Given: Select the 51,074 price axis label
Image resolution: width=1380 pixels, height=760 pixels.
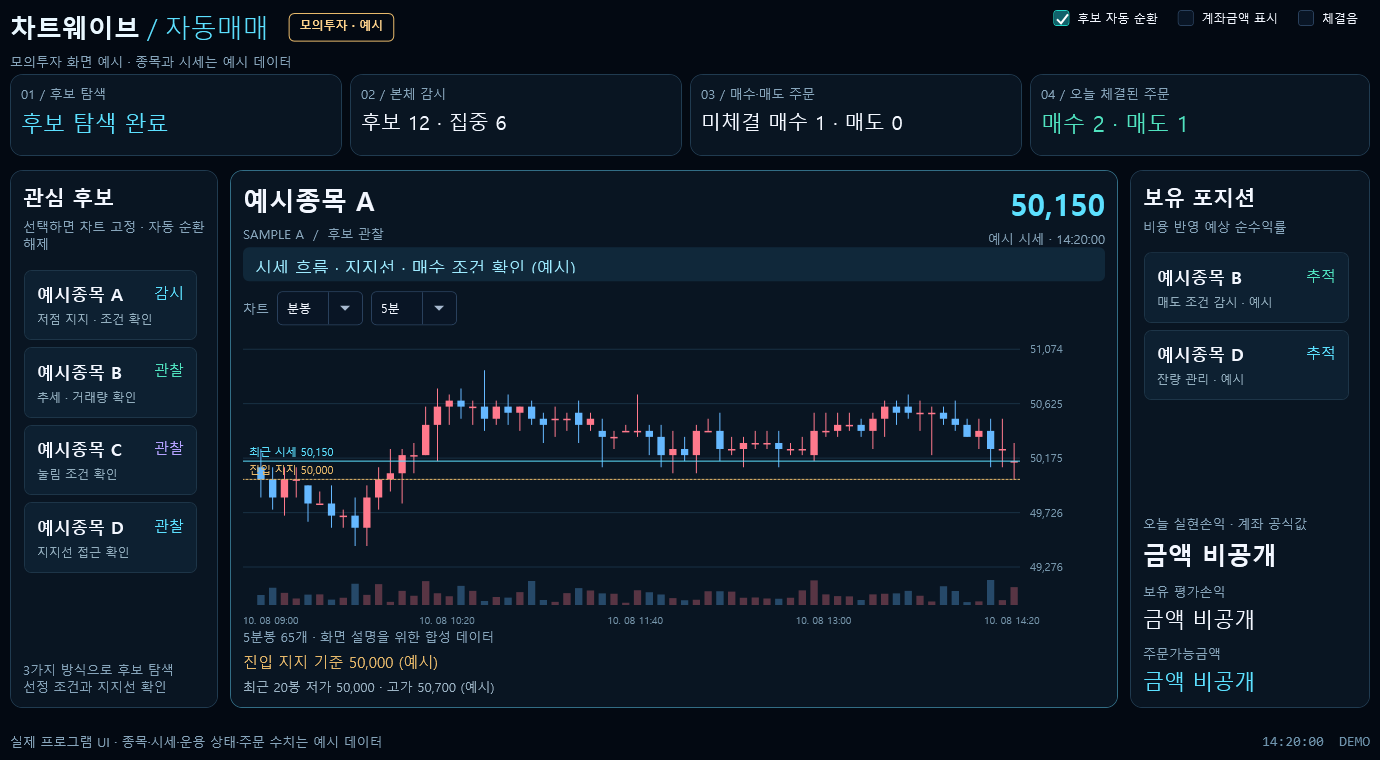Looking at the screenshot, I should 1046,349.
